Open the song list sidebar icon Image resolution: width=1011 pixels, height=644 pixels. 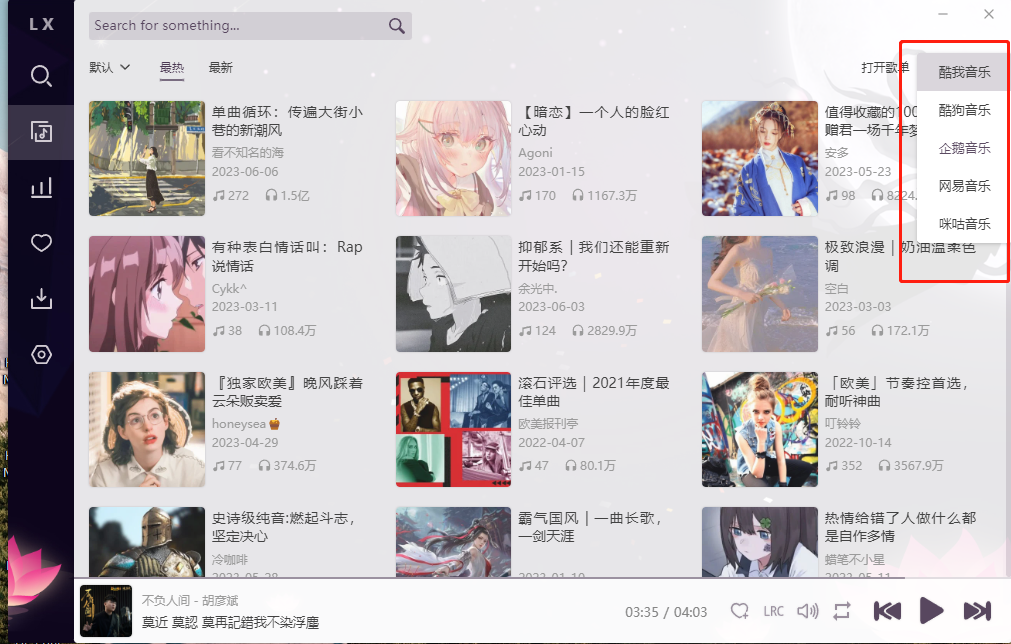point(41,131)
